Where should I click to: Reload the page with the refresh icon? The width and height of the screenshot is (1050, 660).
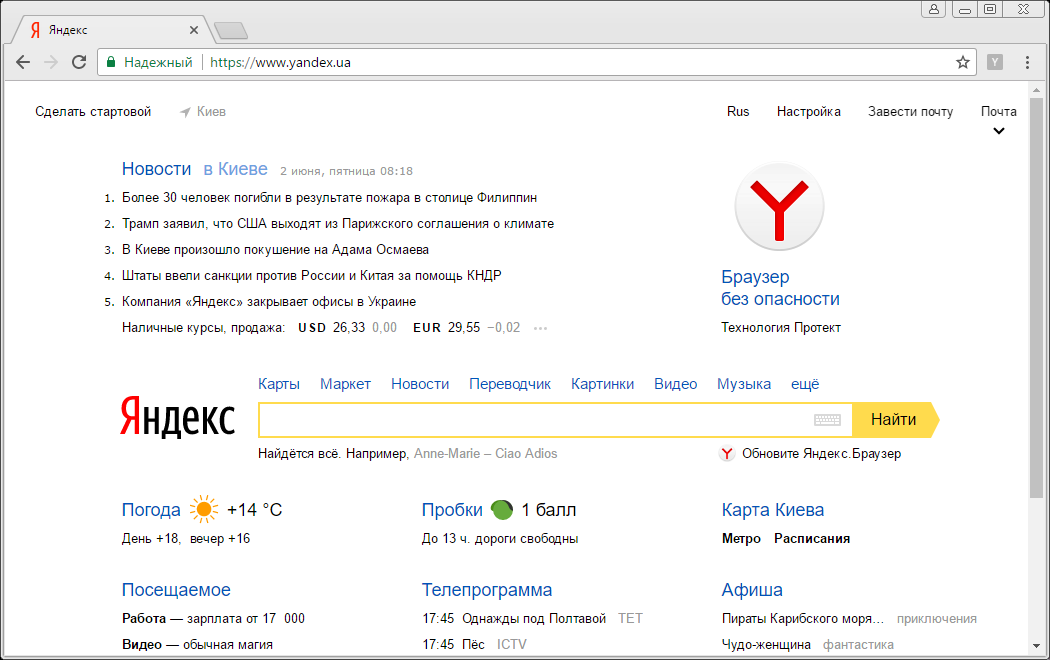click(79, 62)
